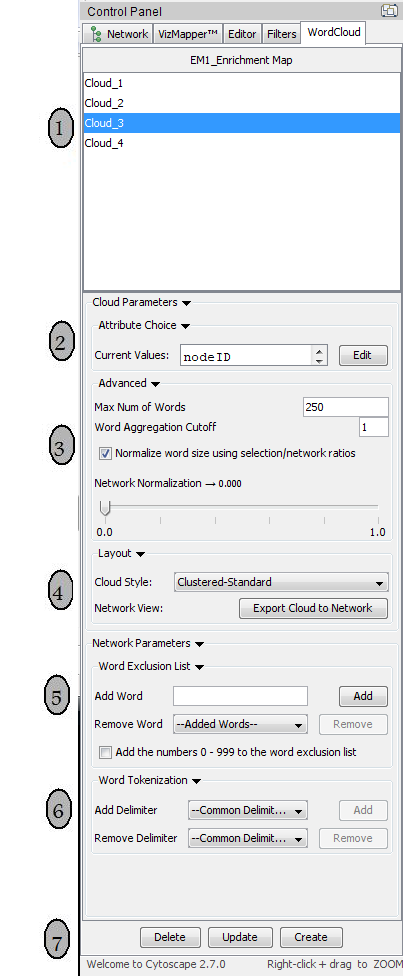Open the Add Delimiter dropdown

tap(248, 810)
